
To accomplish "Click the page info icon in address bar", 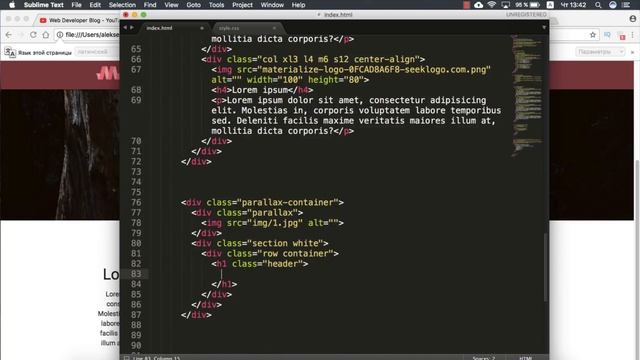I will 60,35.
